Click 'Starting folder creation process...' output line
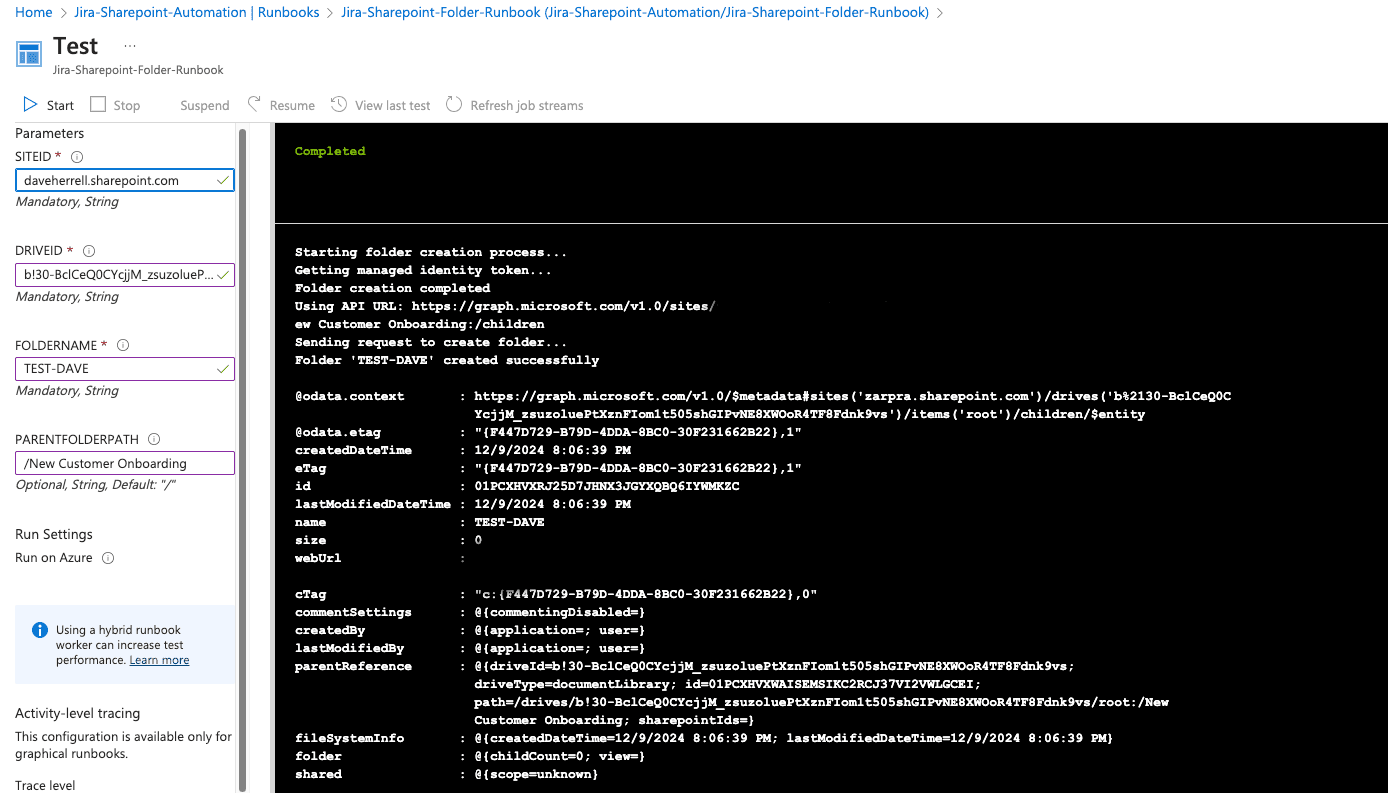The width and height of the screenshot is (1388, 793). click(x=431, y=252)
